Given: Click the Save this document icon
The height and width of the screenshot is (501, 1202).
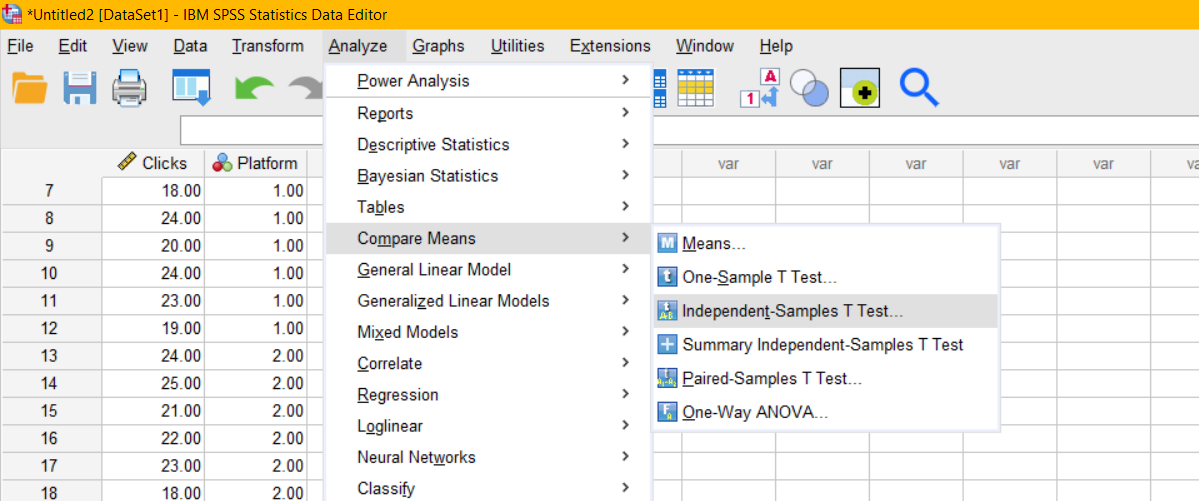Looking at the screenshot, I should (80, 89).
